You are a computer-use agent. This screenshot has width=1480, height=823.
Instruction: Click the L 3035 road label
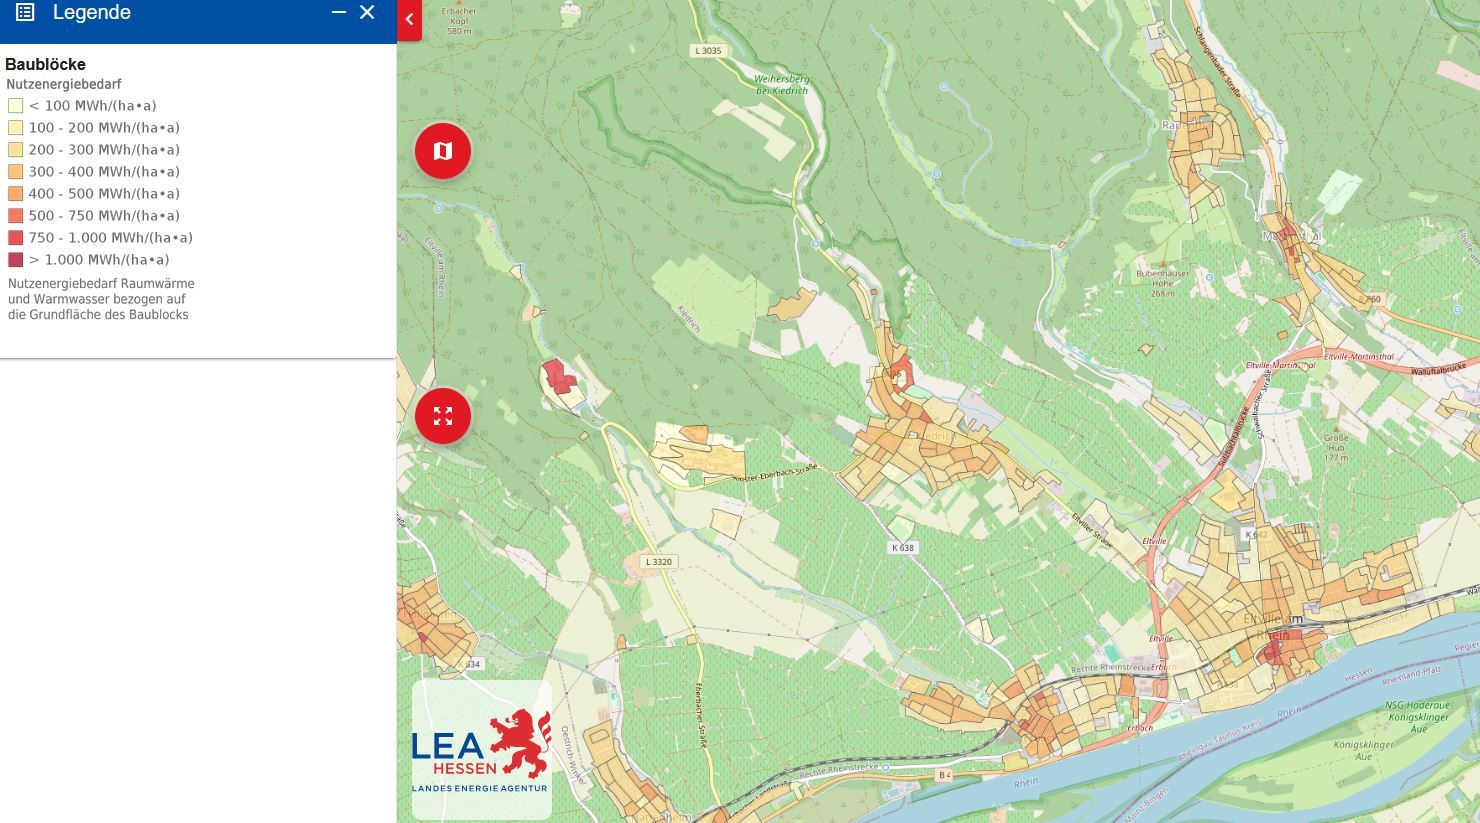[x=707, y=50]
